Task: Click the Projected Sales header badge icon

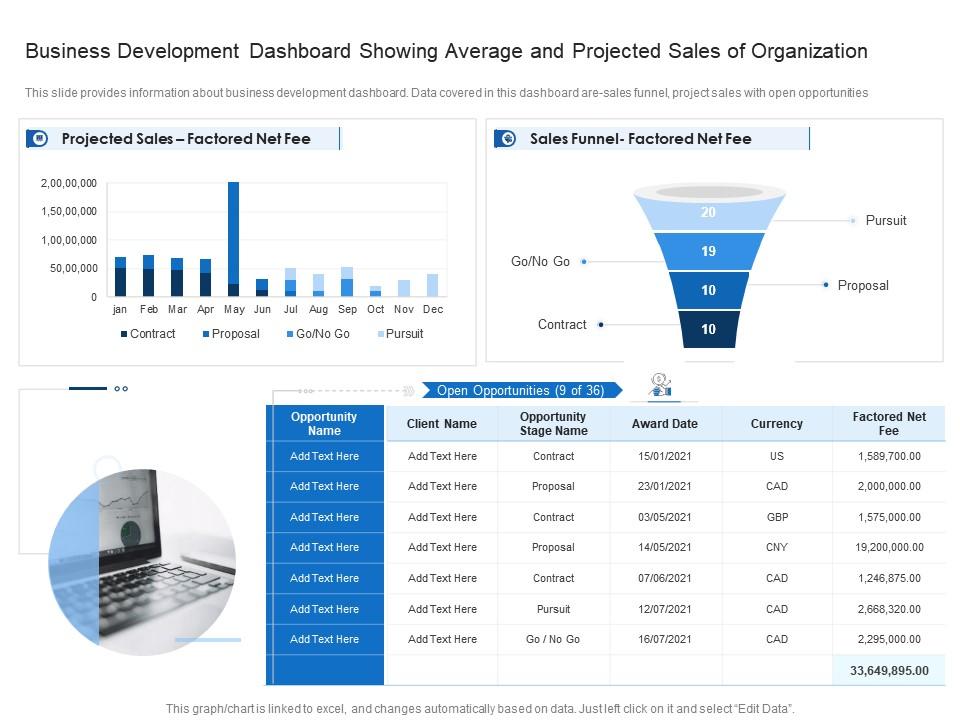Action: pyautogui.click(x=39, y=138)
